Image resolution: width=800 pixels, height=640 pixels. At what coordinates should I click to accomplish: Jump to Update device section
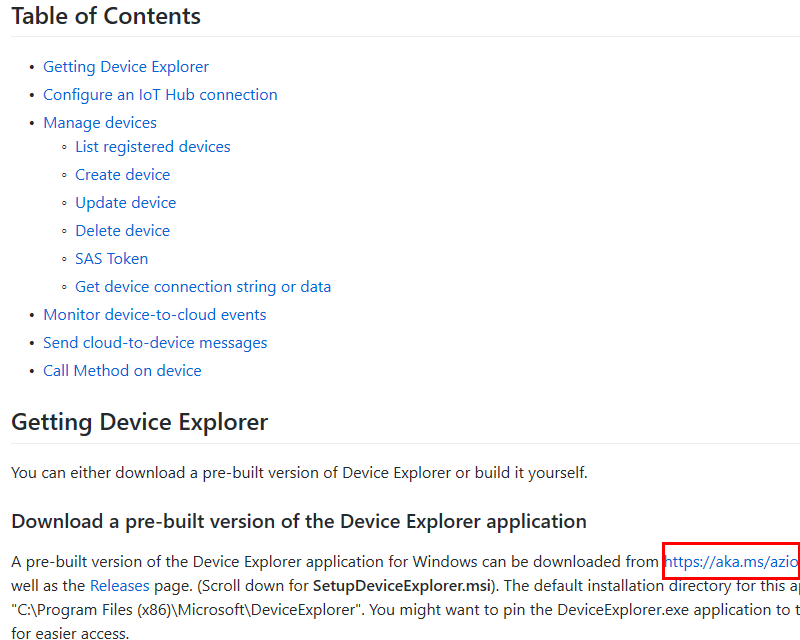click(126, 203)
